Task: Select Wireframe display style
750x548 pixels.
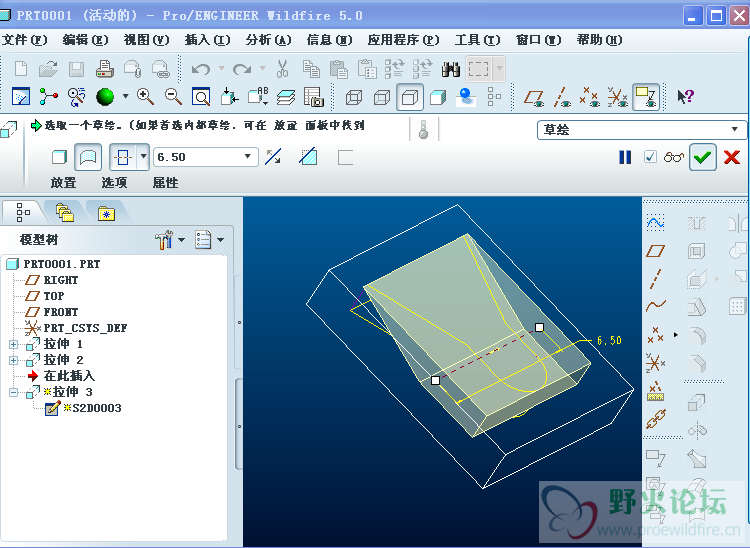Action: click(x=354, y=97)
